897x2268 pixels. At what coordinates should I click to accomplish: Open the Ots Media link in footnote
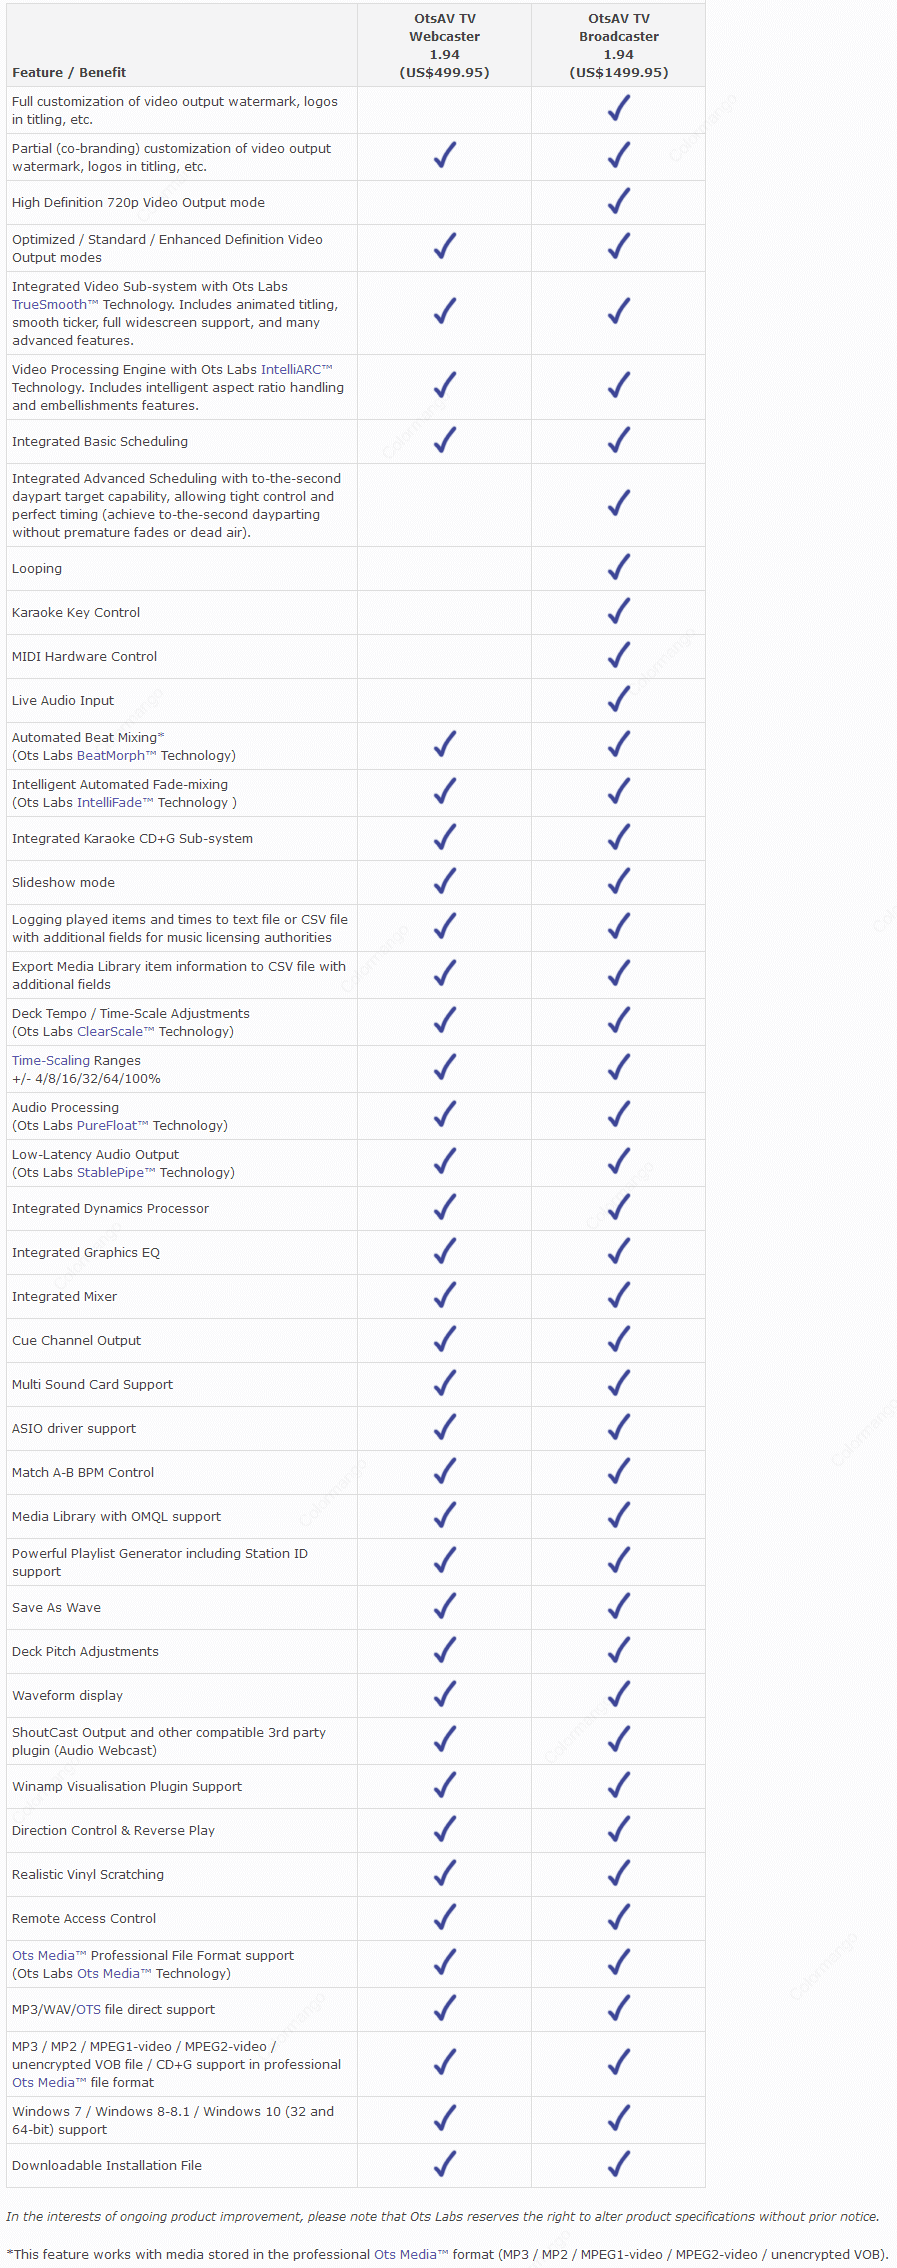405,2254
